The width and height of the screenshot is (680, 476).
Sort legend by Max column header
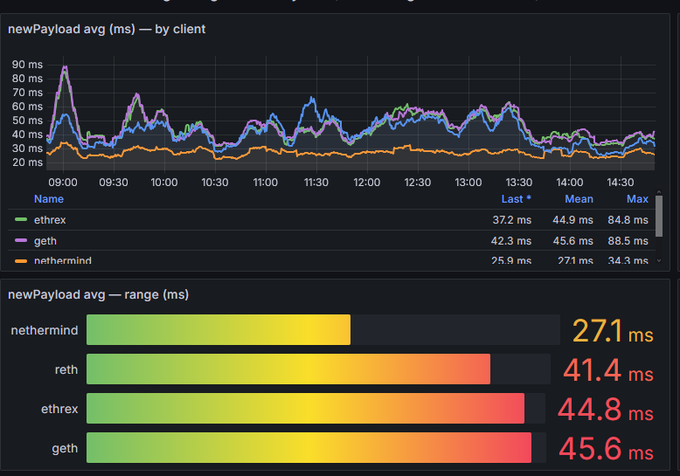click(637, 199)
